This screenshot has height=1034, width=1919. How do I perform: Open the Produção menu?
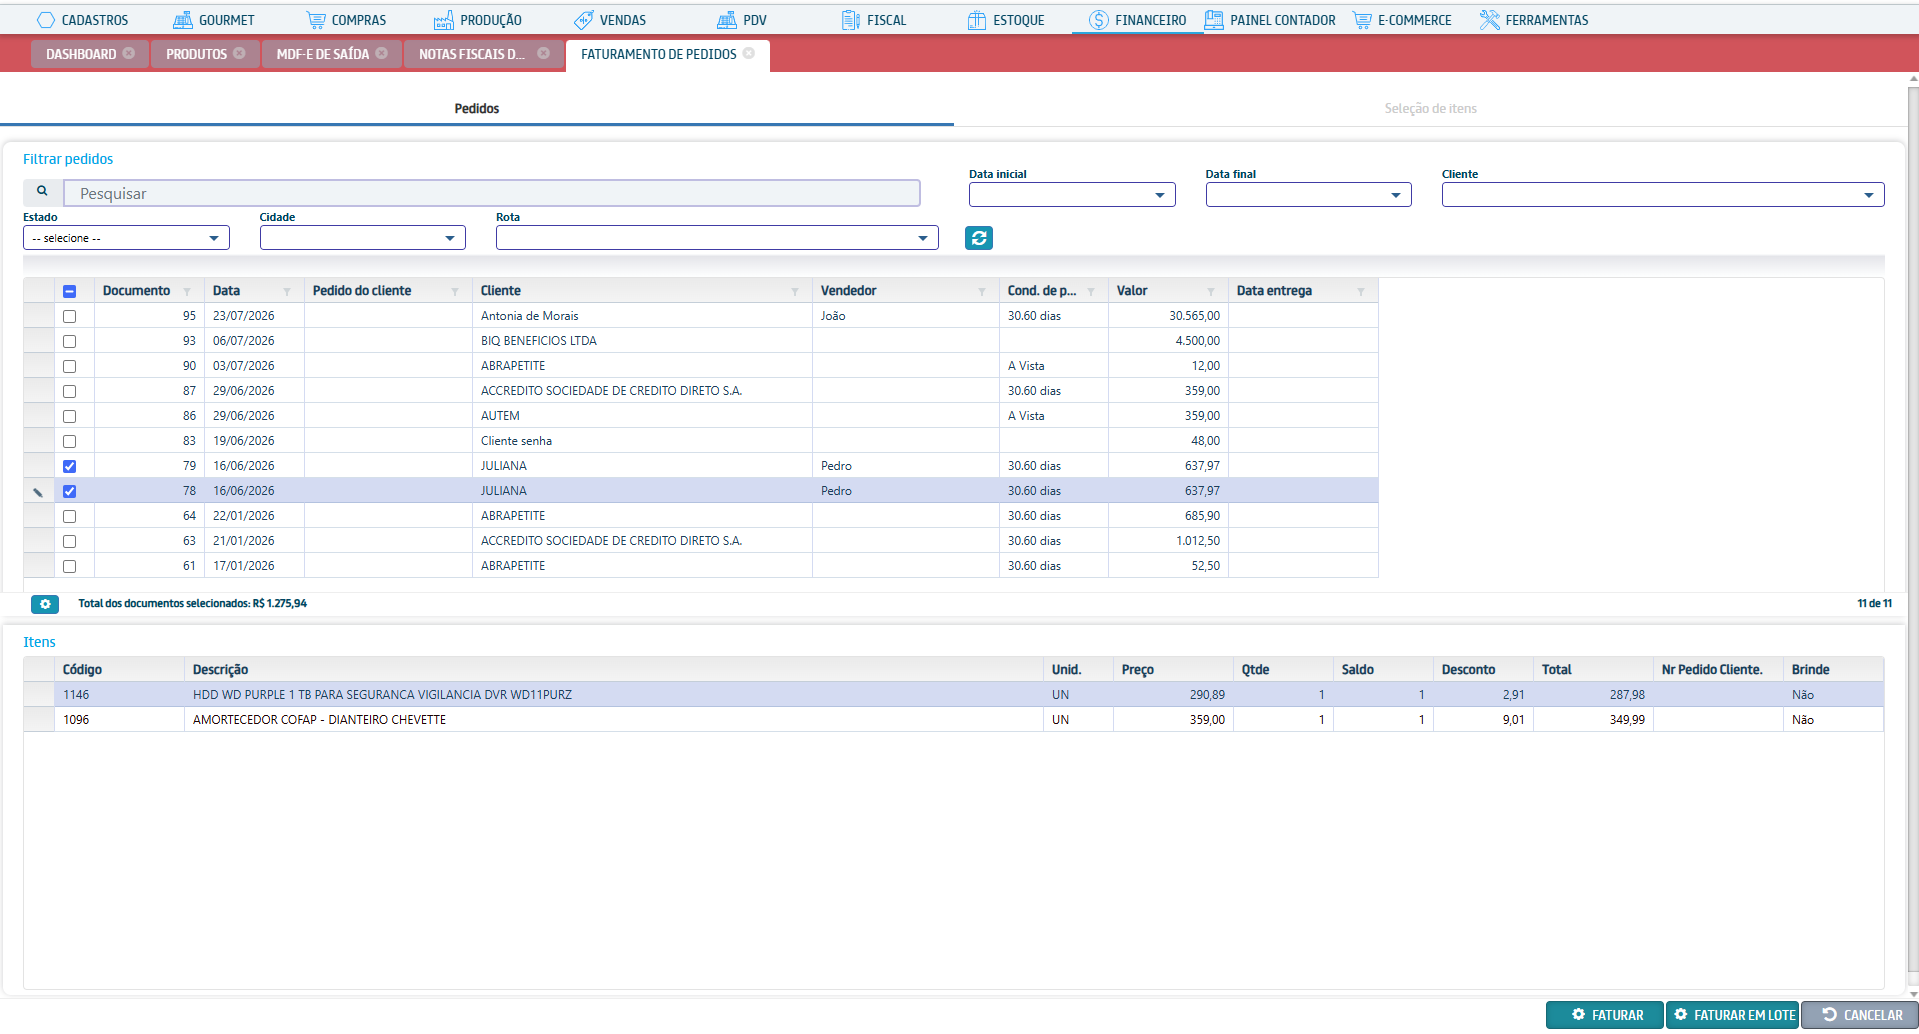click(x=477, y=20)
